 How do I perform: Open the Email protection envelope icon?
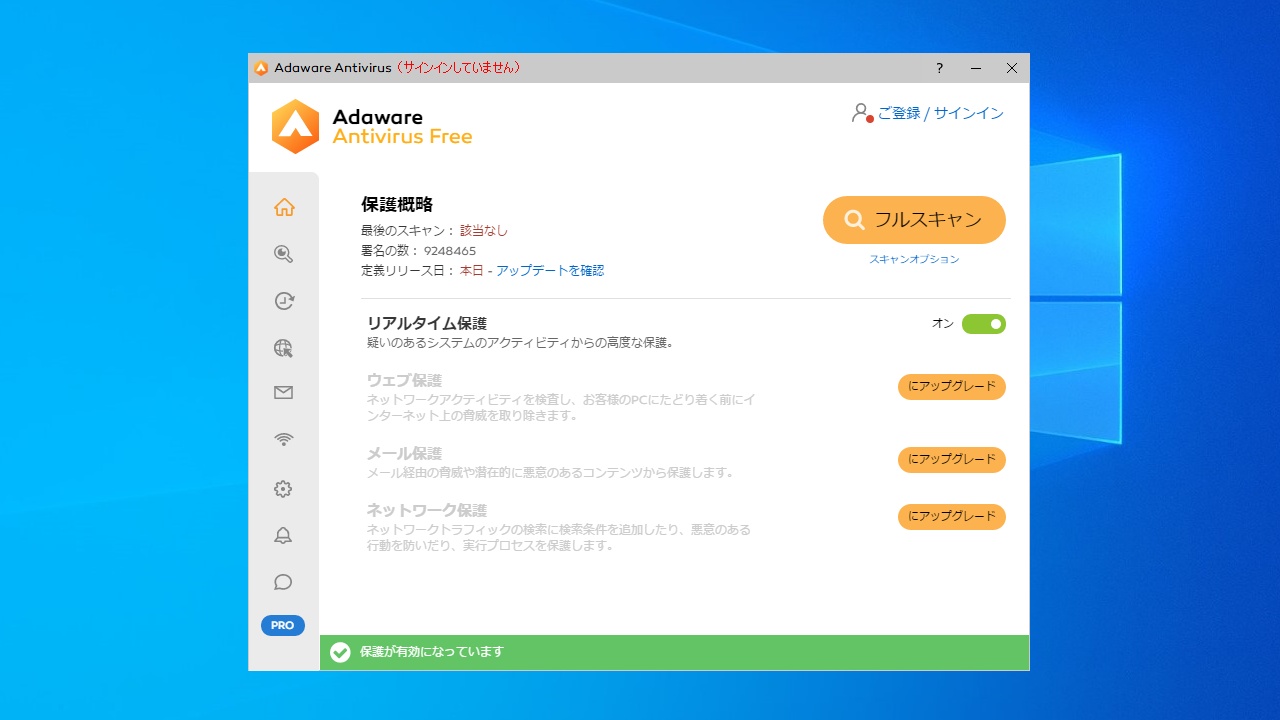pyautogui.click(x=284, y=393)
